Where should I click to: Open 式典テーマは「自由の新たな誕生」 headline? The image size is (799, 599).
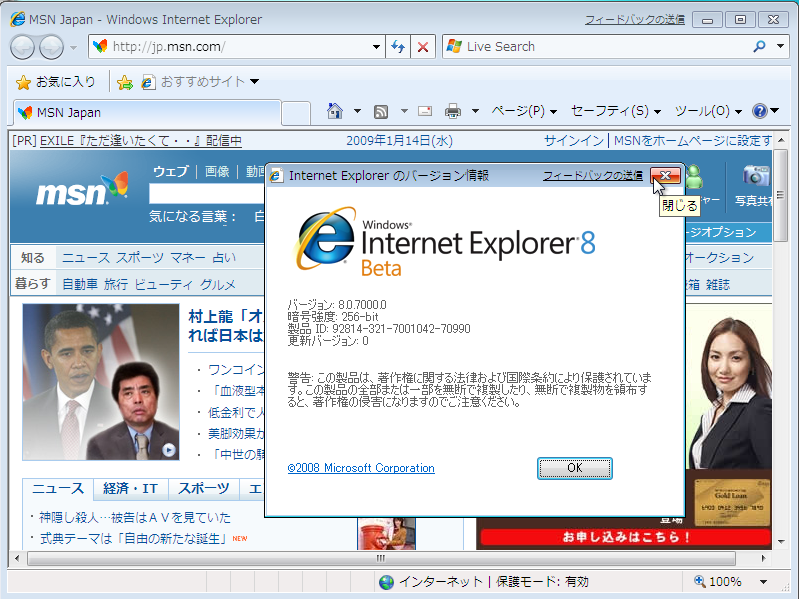[x=134, y=538]
